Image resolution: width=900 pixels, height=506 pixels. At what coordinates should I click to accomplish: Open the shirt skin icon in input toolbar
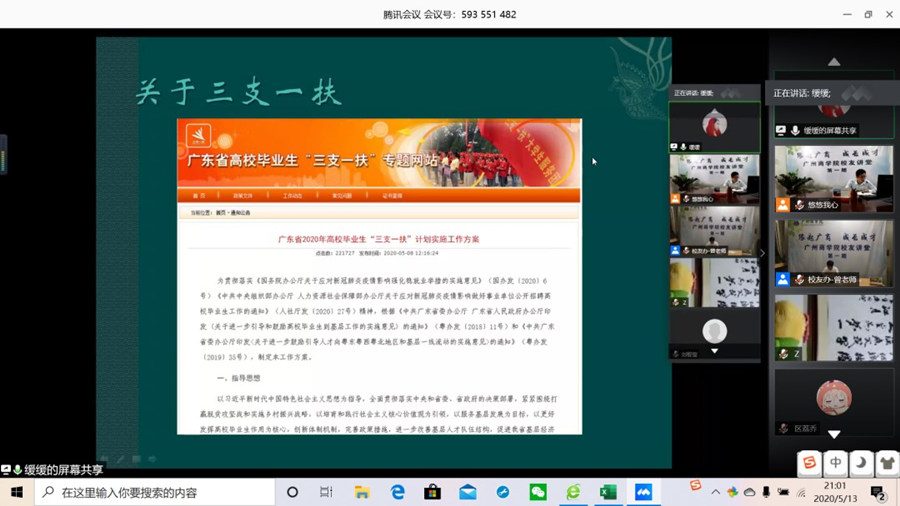point(886,463)
